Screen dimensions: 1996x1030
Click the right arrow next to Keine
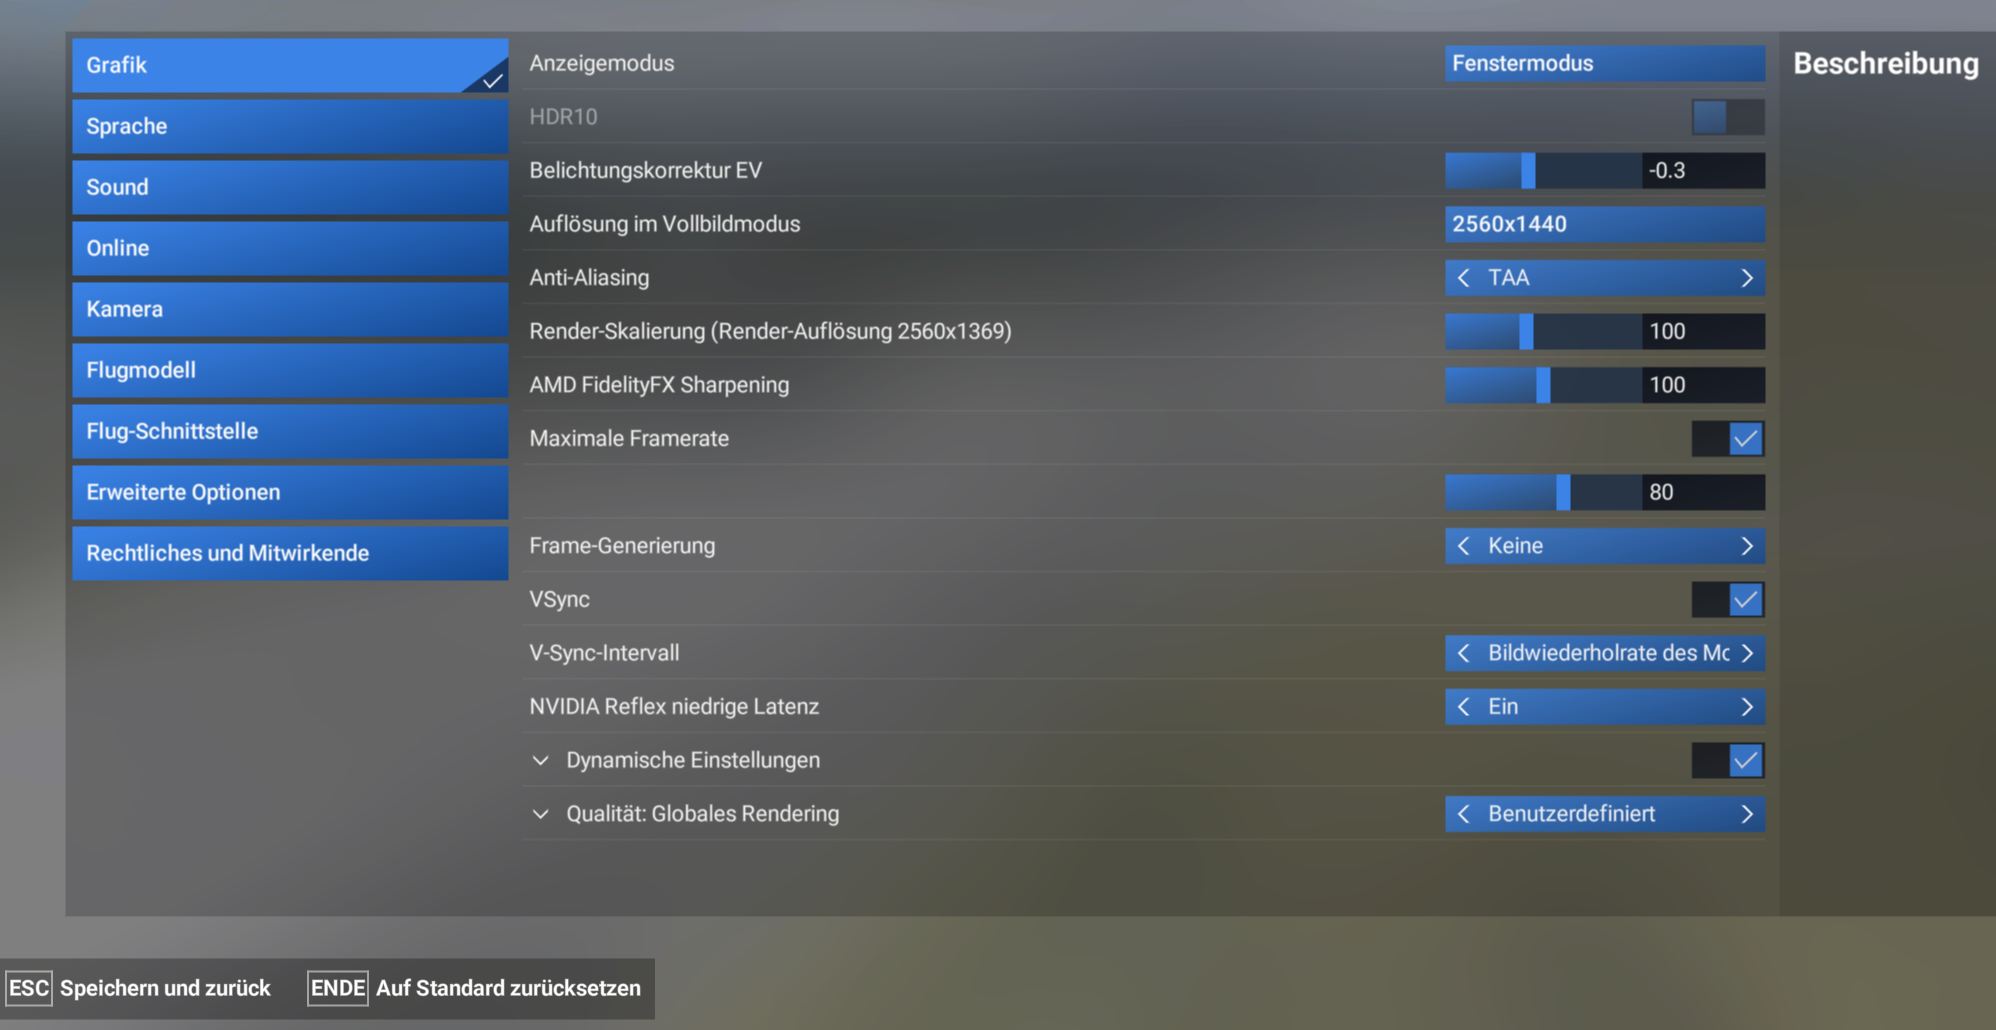1746,546
